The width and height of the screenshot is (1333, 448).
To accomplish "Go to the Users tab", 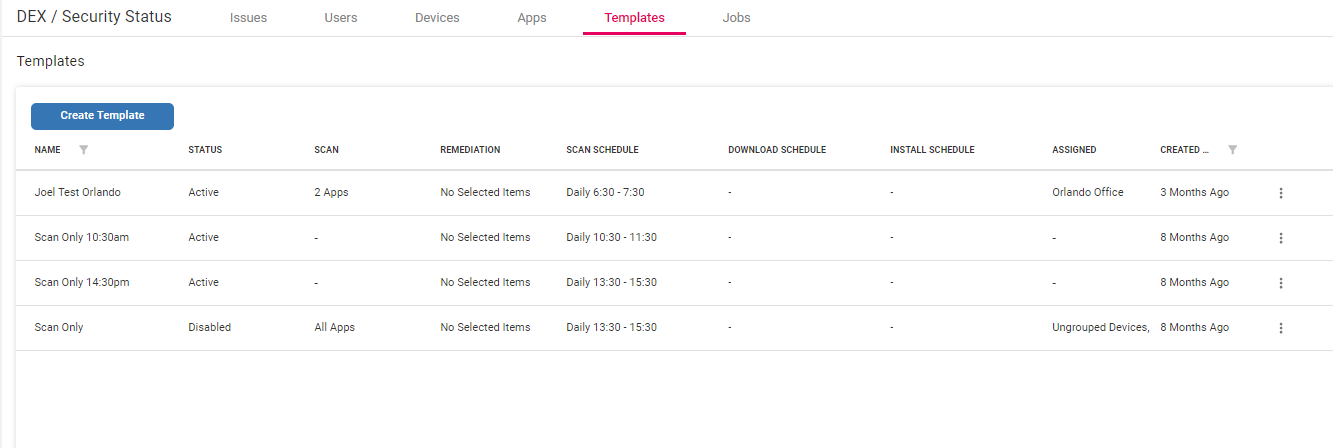I will (x=341, y=18).
